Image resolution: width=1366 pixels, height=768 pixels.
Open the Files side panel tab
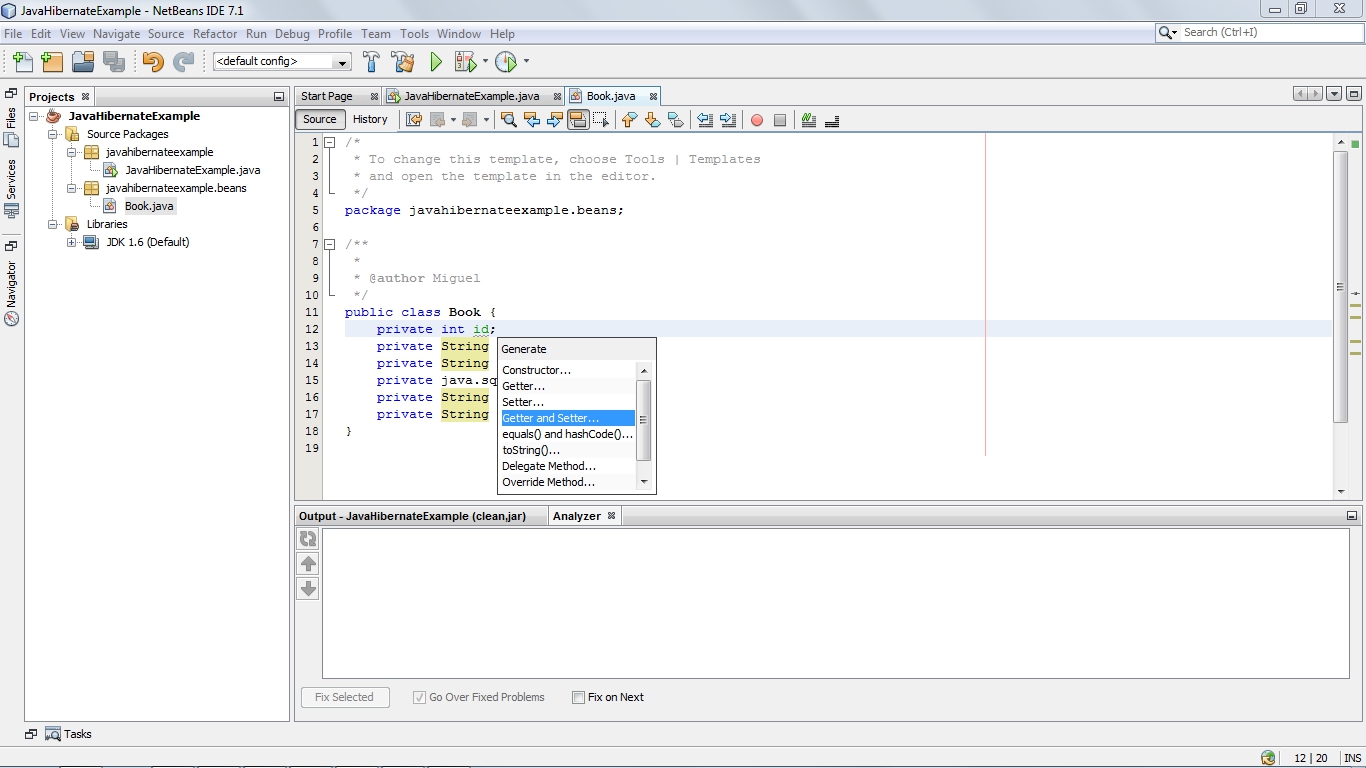coord(11,127)
